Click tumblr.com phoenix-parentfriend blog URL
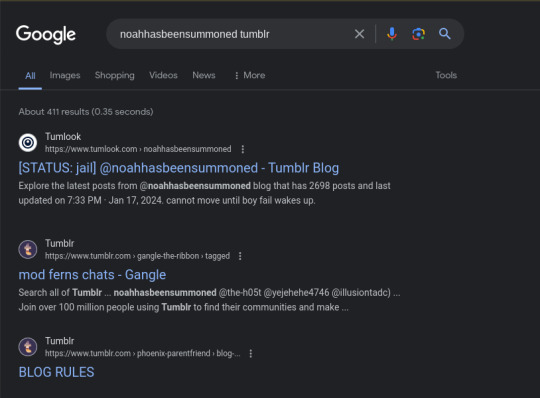 (x=143, y=353)
